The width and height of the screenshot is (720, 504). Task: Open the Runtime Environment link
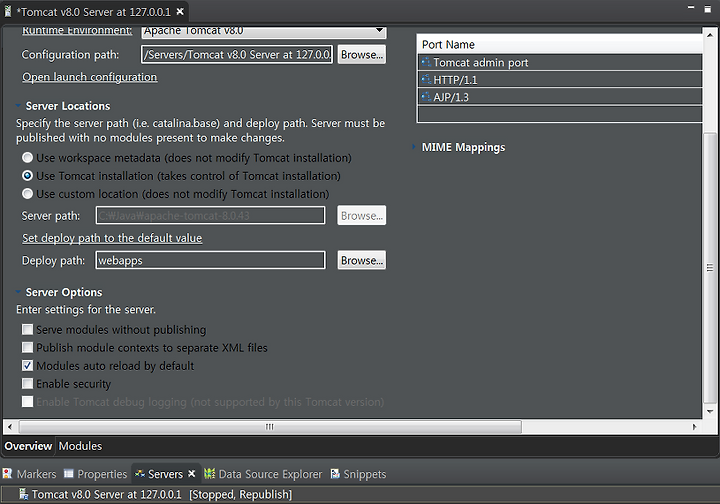pyautogui.click(x=77, y=30)
